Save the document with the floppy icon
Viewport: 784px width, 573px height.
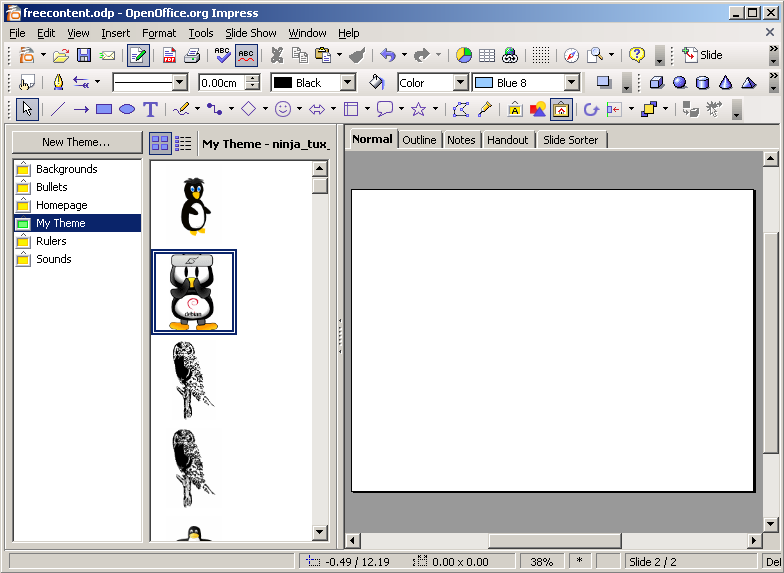pos(84,56)
